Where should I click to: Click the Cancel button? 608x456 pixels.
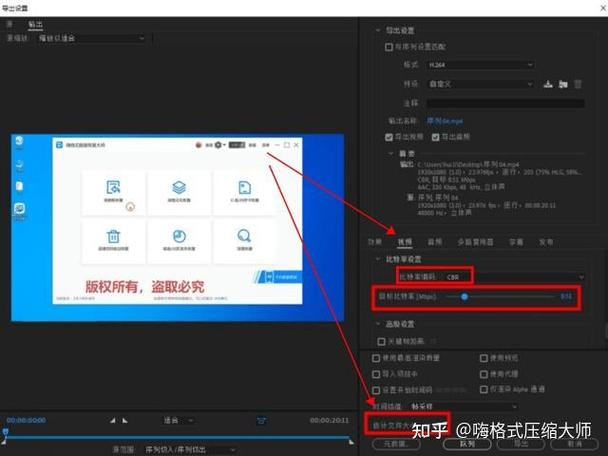point(574,444)
